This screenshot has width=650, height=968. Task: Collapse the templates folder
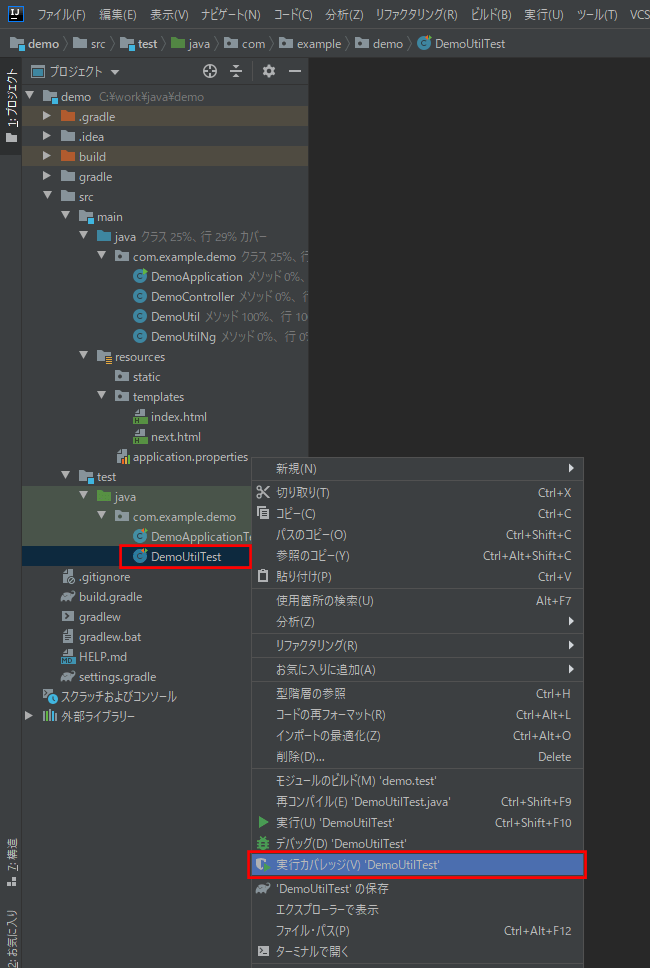click(x=101, y=397)
